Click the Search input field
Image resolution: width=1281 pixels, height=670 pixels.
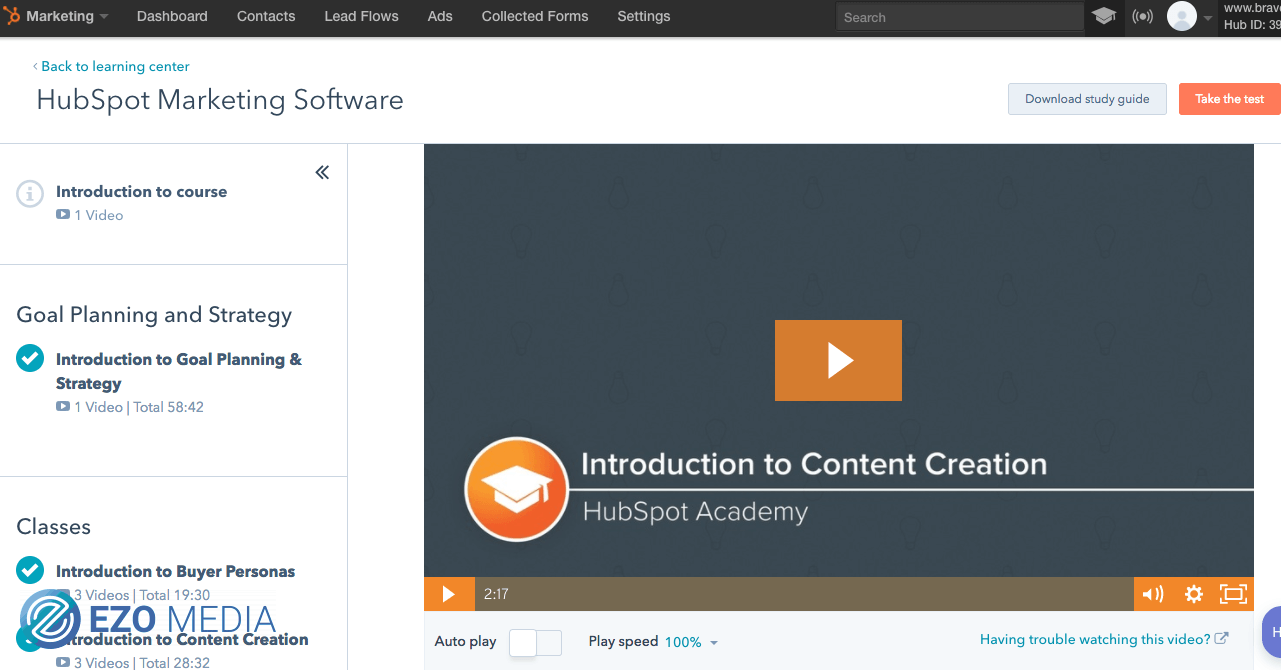(959, 17)
